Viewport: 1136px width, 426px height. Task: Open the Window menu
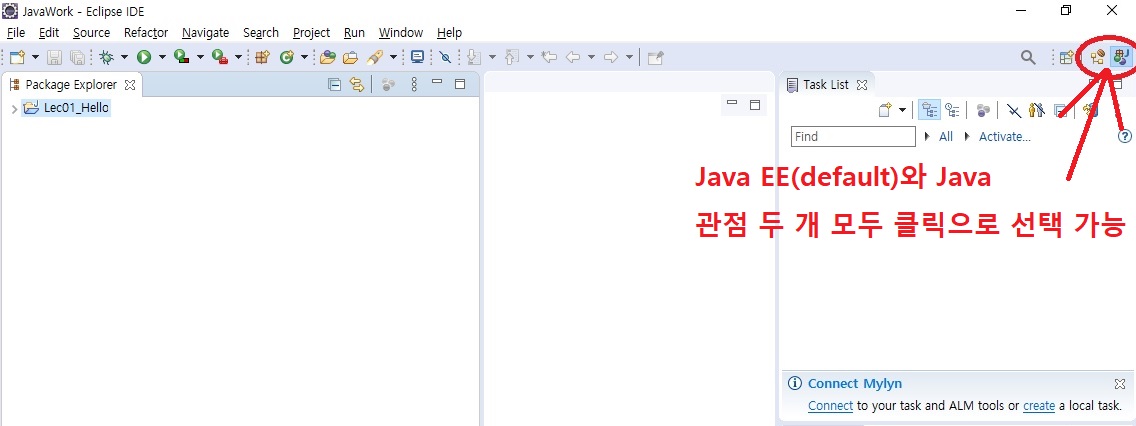point(401,33)
